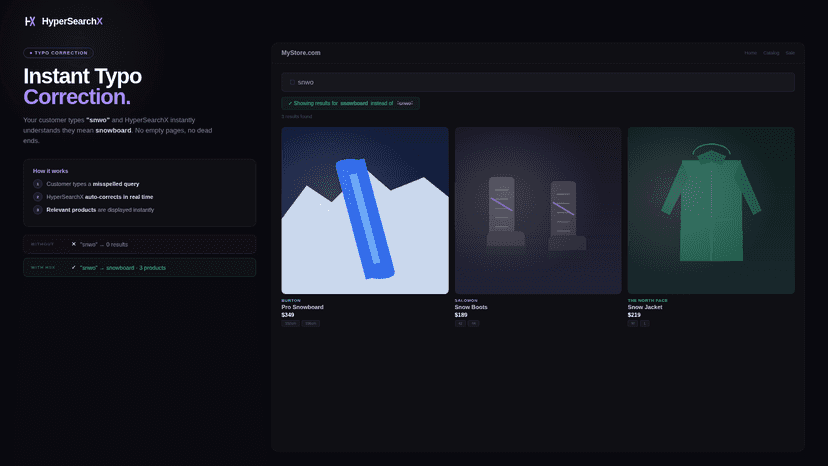Click the 'How it works' heading
828x466 pixels.
point(50,171)
